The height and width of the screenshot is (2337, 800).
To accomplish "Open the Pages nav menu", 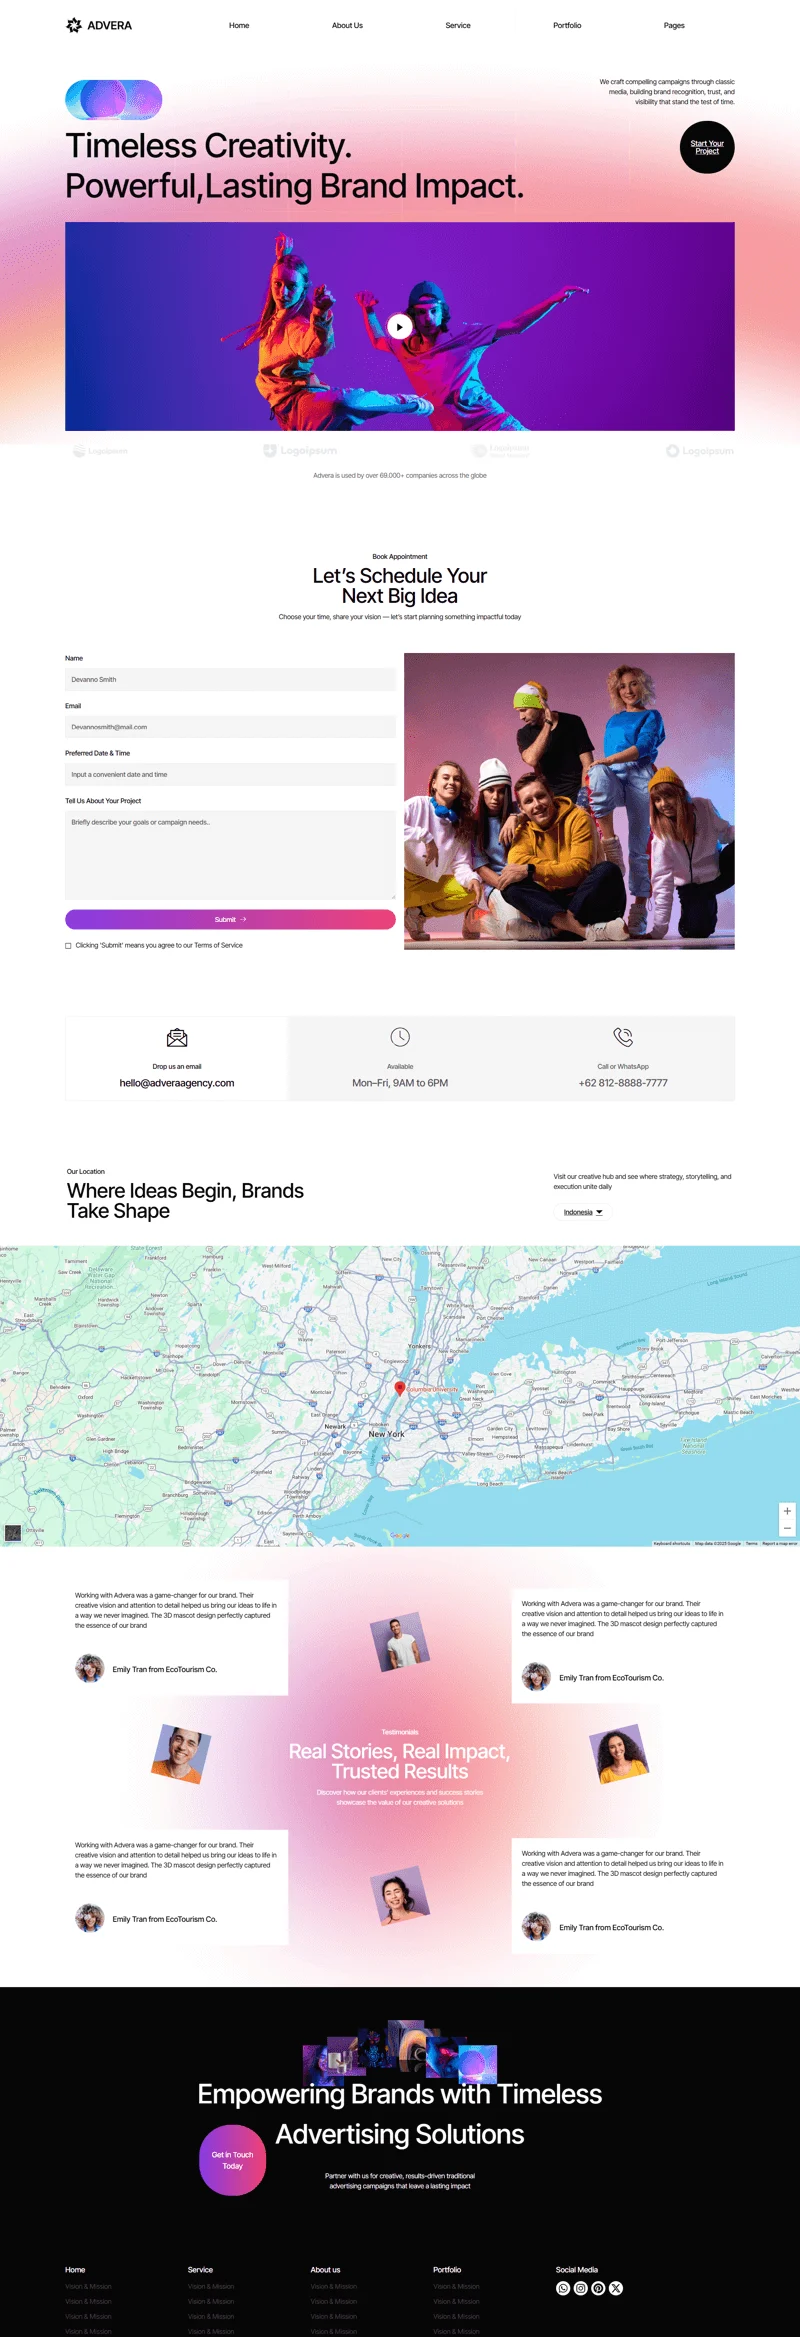I will click(x=674, y=25).
